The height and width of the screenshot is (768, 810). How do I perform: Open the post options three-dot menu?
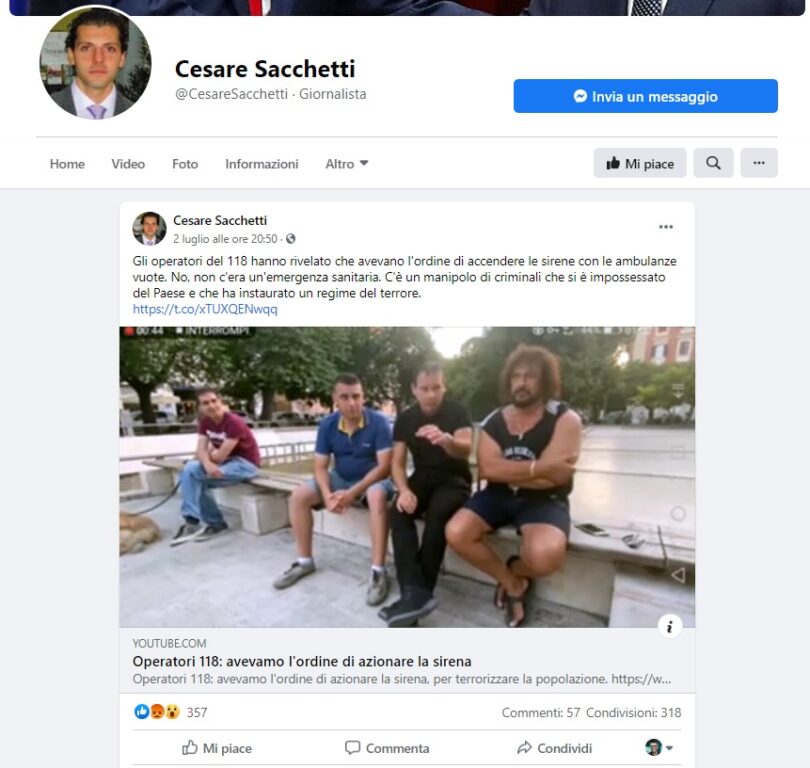pyautogui.click(x=666, y=227)
